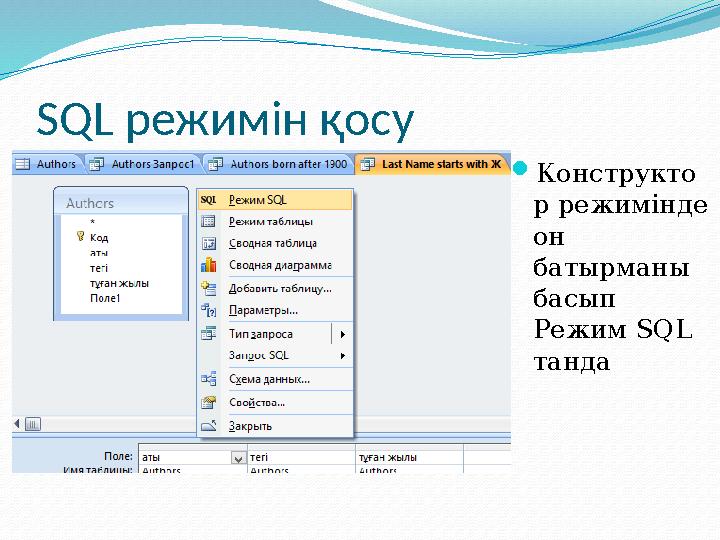720x540 pixels.
Task: Click the close icon beside Закрыть
Action: (x=208, y=426)
